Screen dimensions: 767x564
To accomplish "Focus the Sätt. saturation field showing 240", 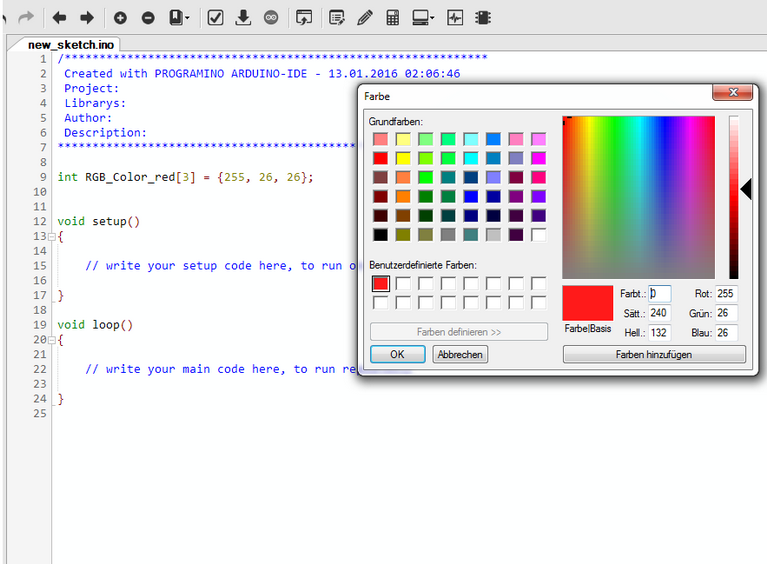I will (x=659, y=313).
